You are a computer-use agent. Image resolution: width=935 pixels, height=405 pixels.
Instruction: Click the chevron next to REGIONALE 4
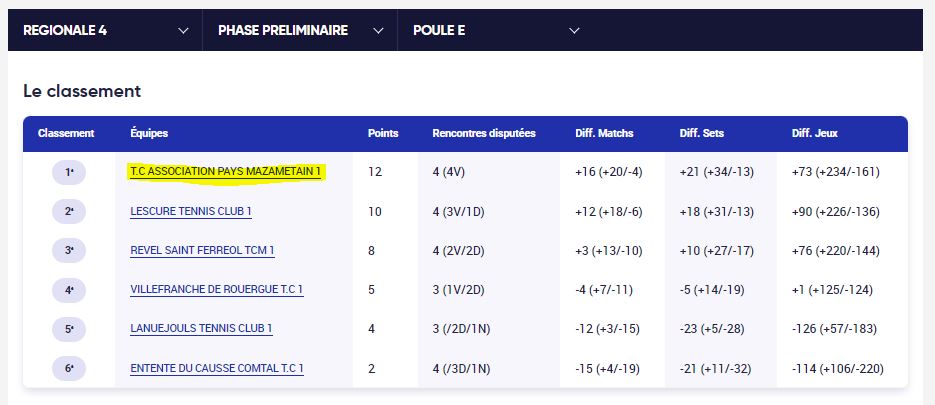183,31
